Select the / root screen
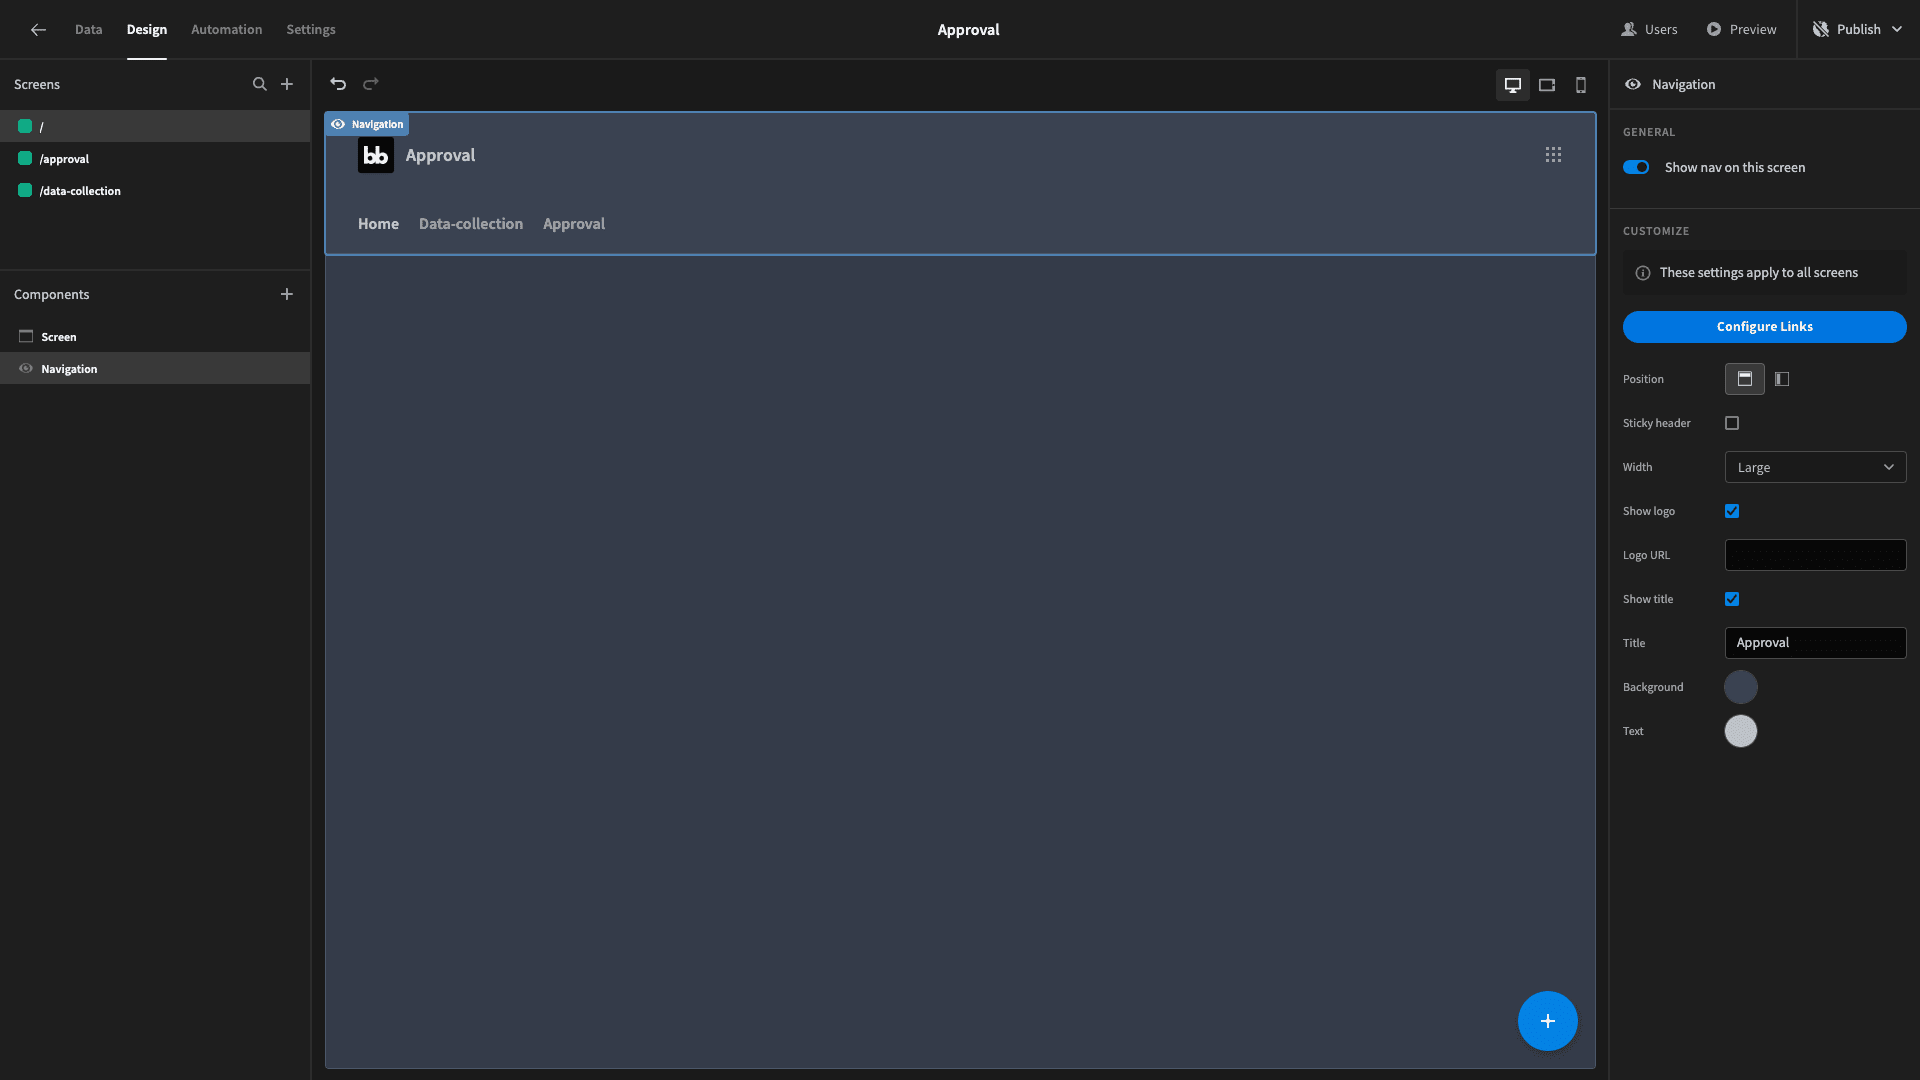The width and height of the screenshot is (1920, 1080). 155,126
